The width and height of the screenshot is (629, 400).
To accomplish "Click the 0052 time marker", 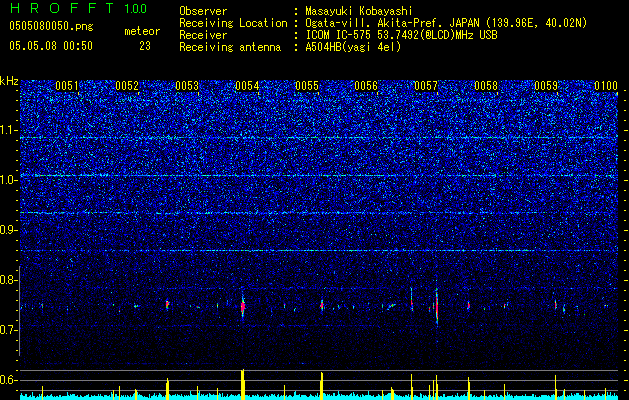I will (x=127, y=86).
